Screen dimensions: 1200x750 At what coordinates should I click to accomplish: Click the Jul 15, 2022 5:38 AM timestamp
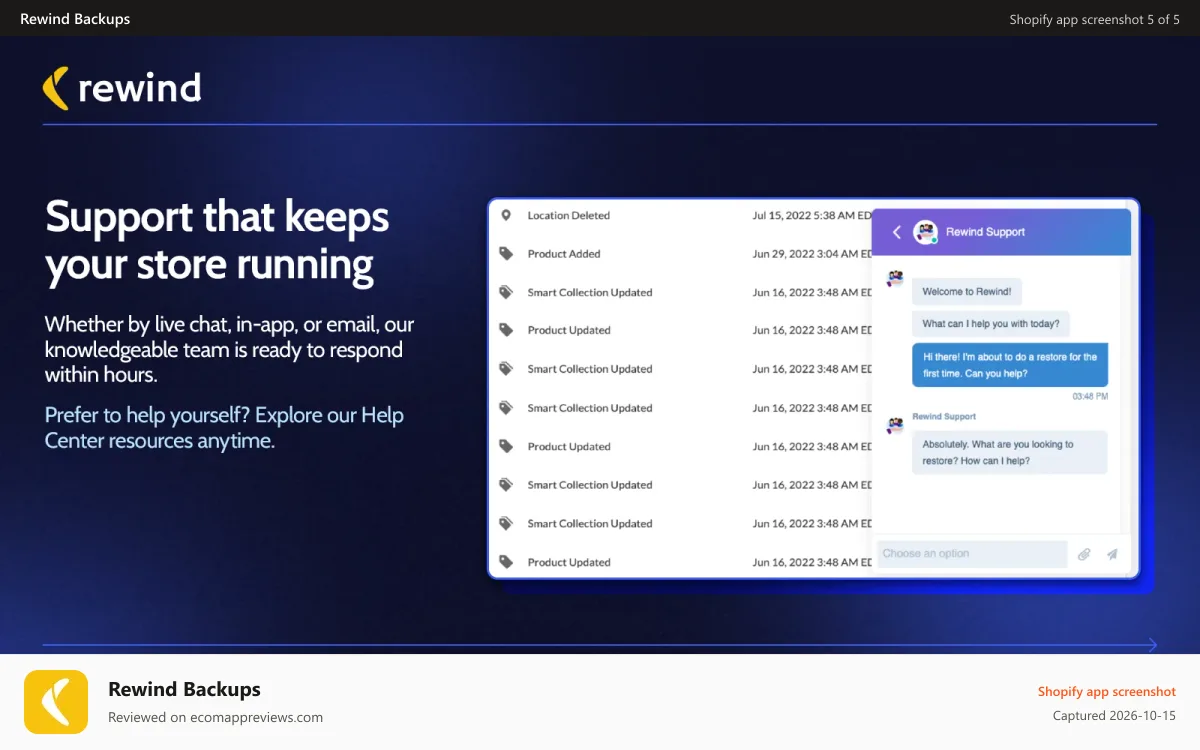pos(814,215)
